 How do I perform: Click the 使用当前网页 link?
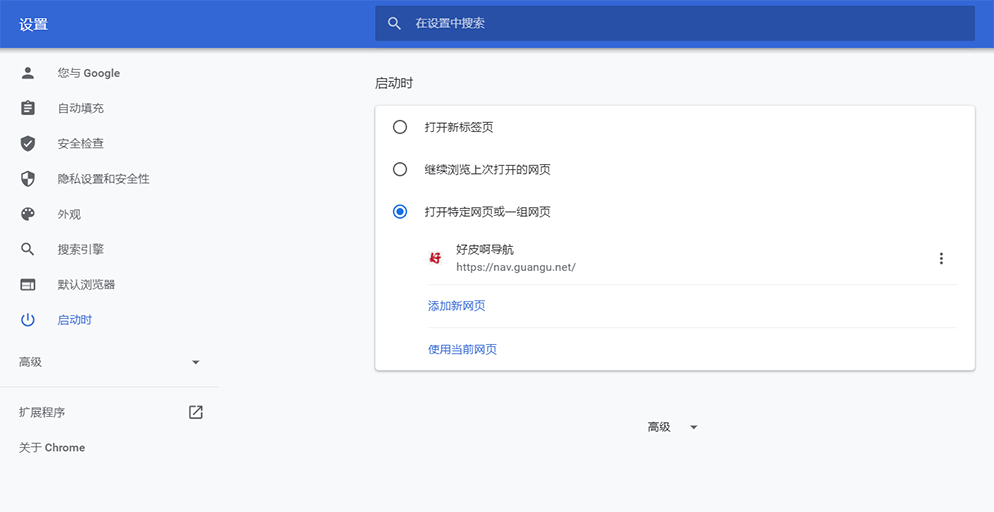[462, 349]
